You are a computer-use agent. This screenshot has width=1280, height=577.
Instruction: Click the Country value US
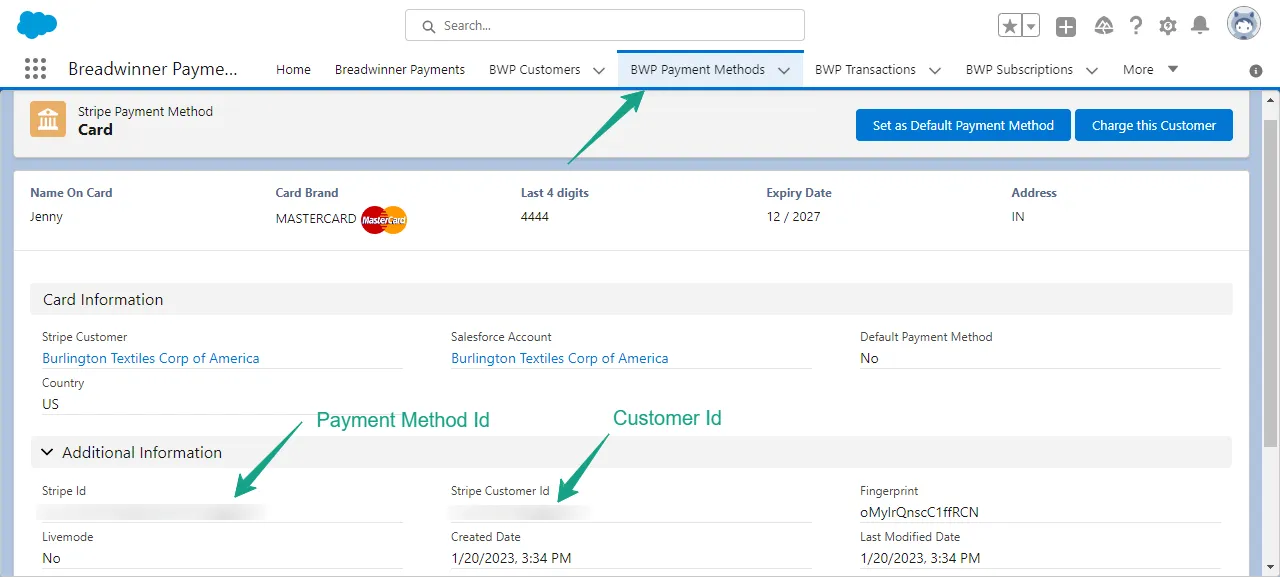point(51,404)
